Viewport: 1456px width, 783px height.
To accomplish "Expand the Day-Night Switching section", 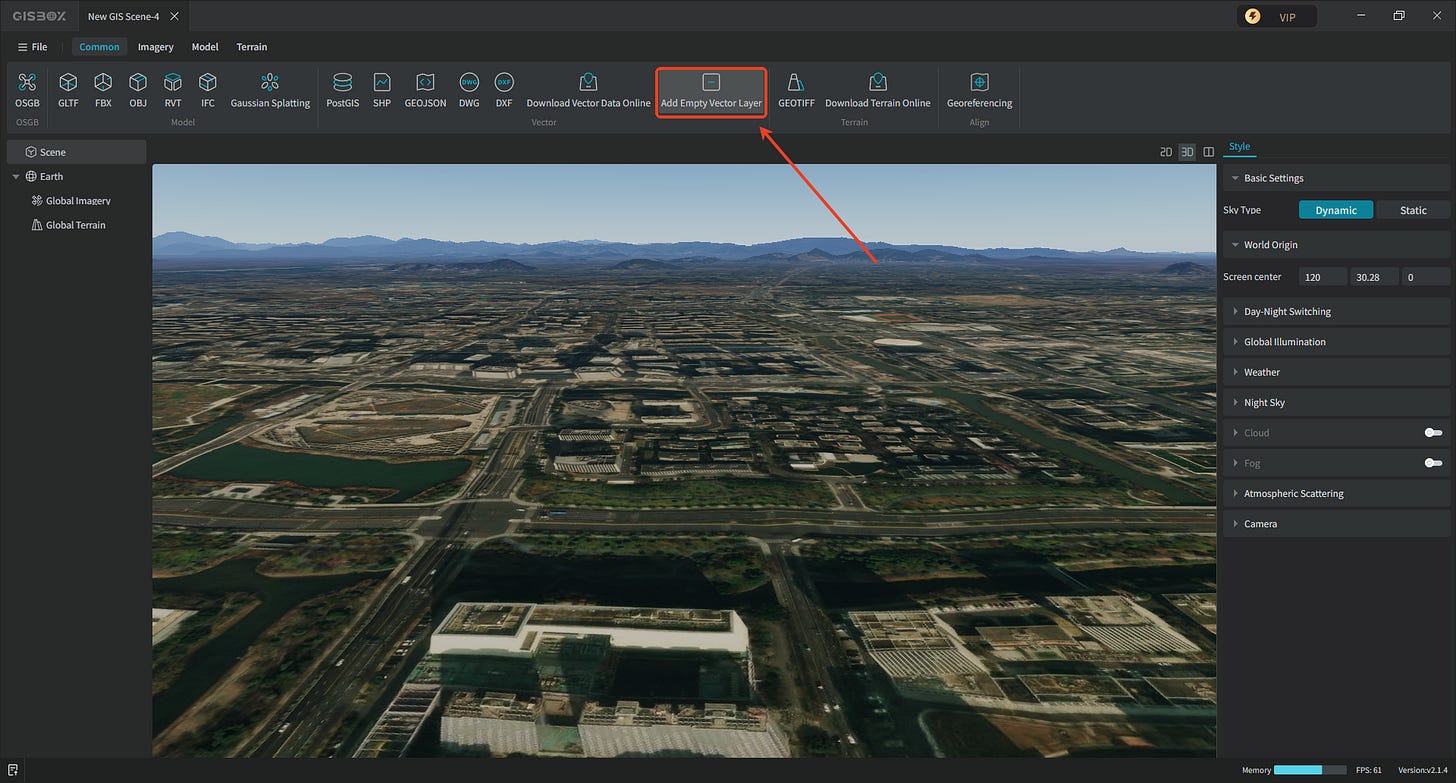I will 1336,312.
